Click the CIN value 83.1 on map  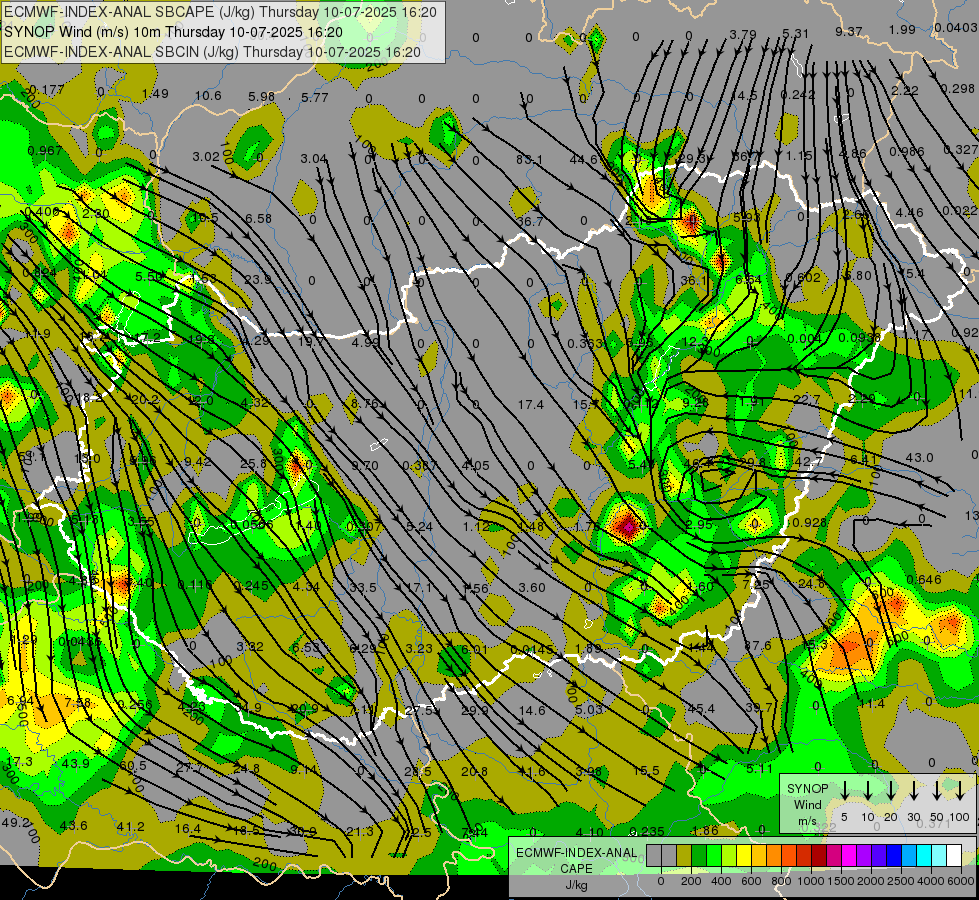529,160
